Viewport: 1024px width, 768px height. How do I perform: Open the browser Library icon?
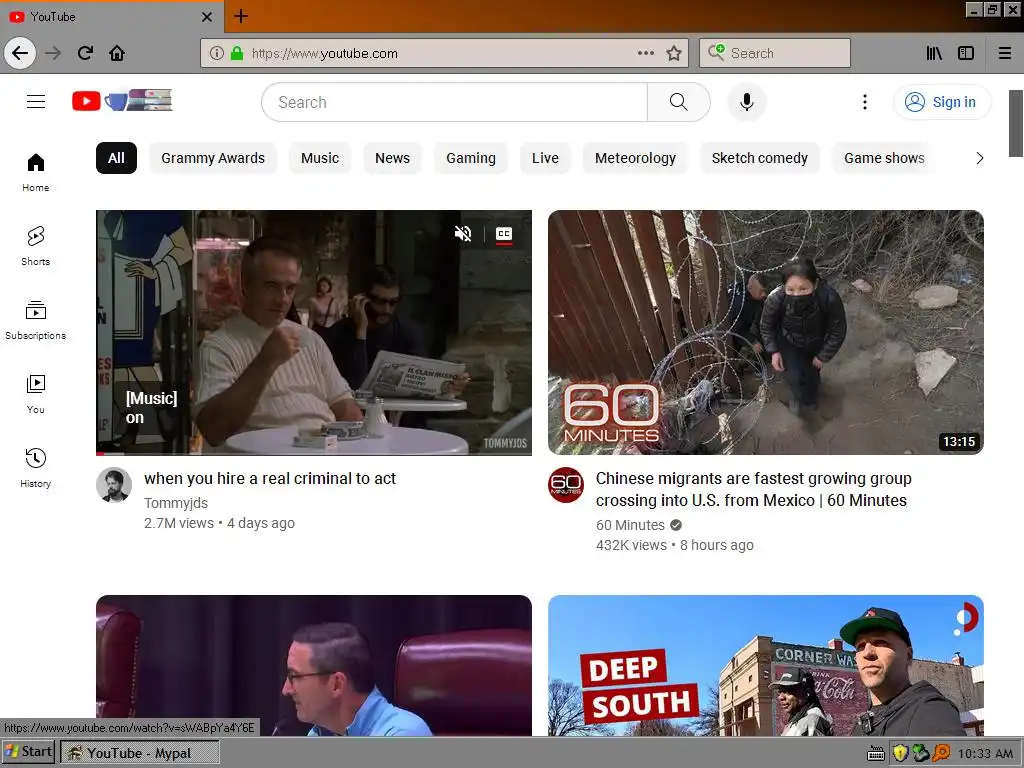(934, 53)
